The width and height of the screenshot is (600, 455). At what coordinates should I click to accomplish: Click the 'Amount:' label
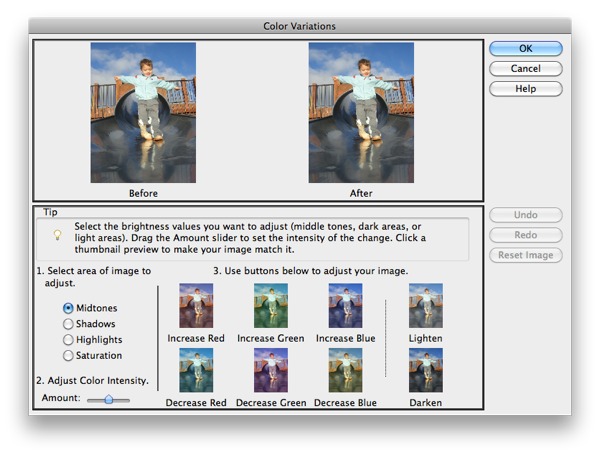[x=61, y=398]
